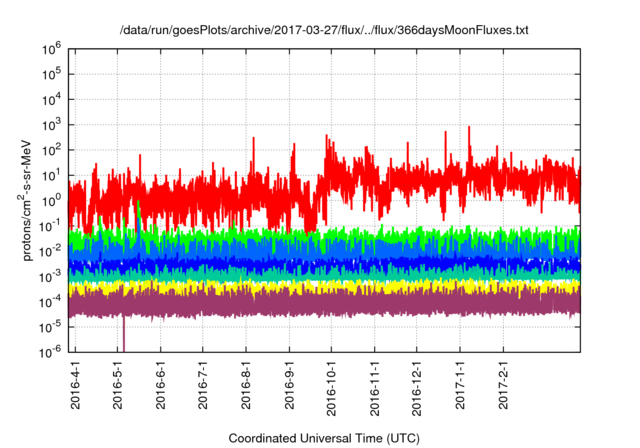Screen dimensions: 640x448
Task: Click the yellow flux data band
Action: pos(300,286)
